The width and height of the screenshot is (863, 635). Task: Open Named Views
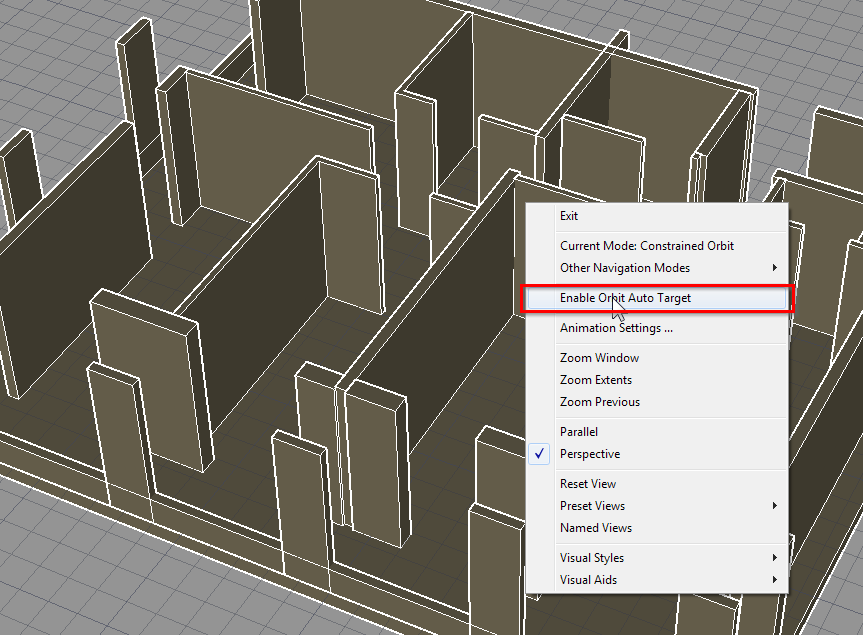pos(596,528)
